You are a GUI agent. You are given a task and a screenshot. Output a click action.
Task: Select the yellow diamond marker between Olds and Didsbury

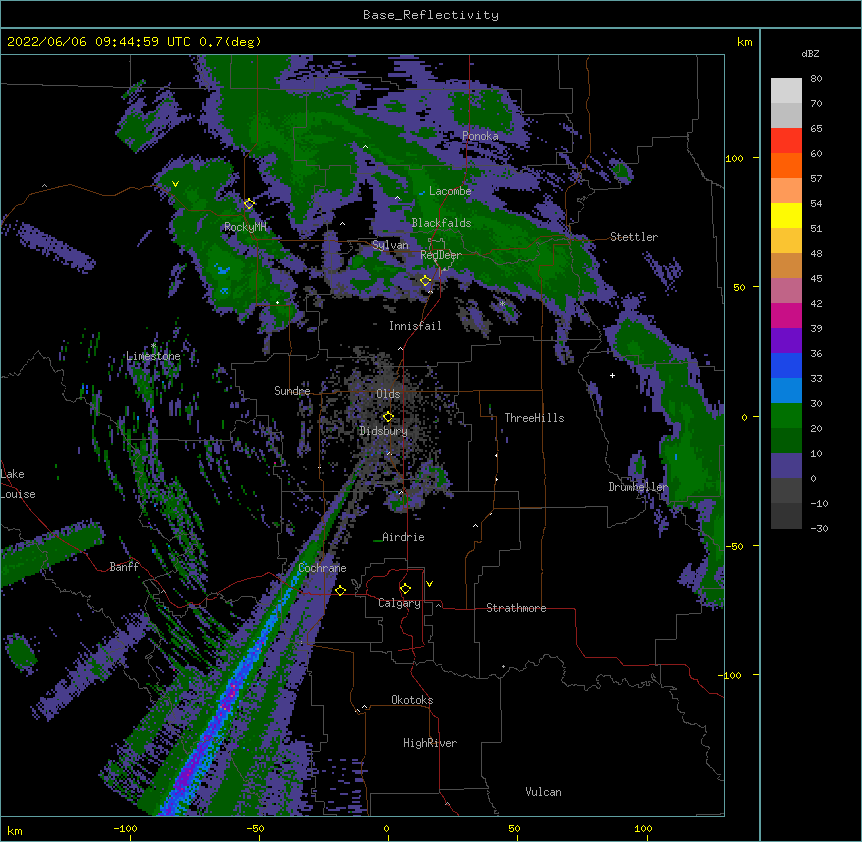[x=388, y=417]
